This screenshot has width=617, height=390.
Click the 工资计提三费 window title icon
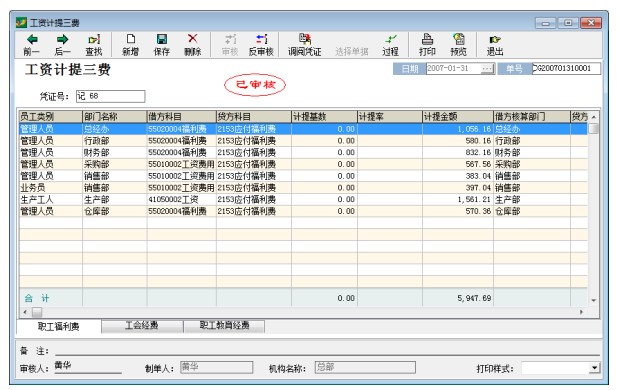coord(21,22)
